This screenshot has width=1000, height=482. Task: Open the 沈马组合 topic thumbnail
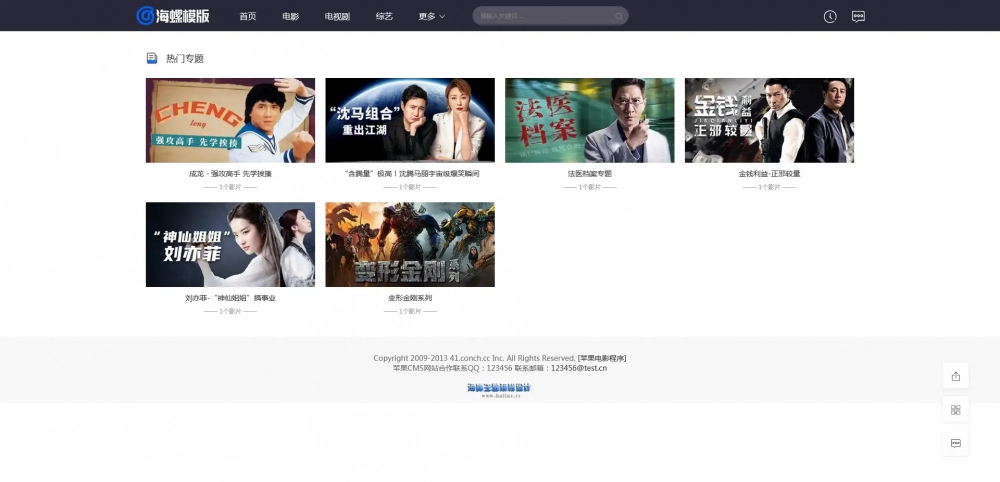pyautogui.click(x=410, y=120)
